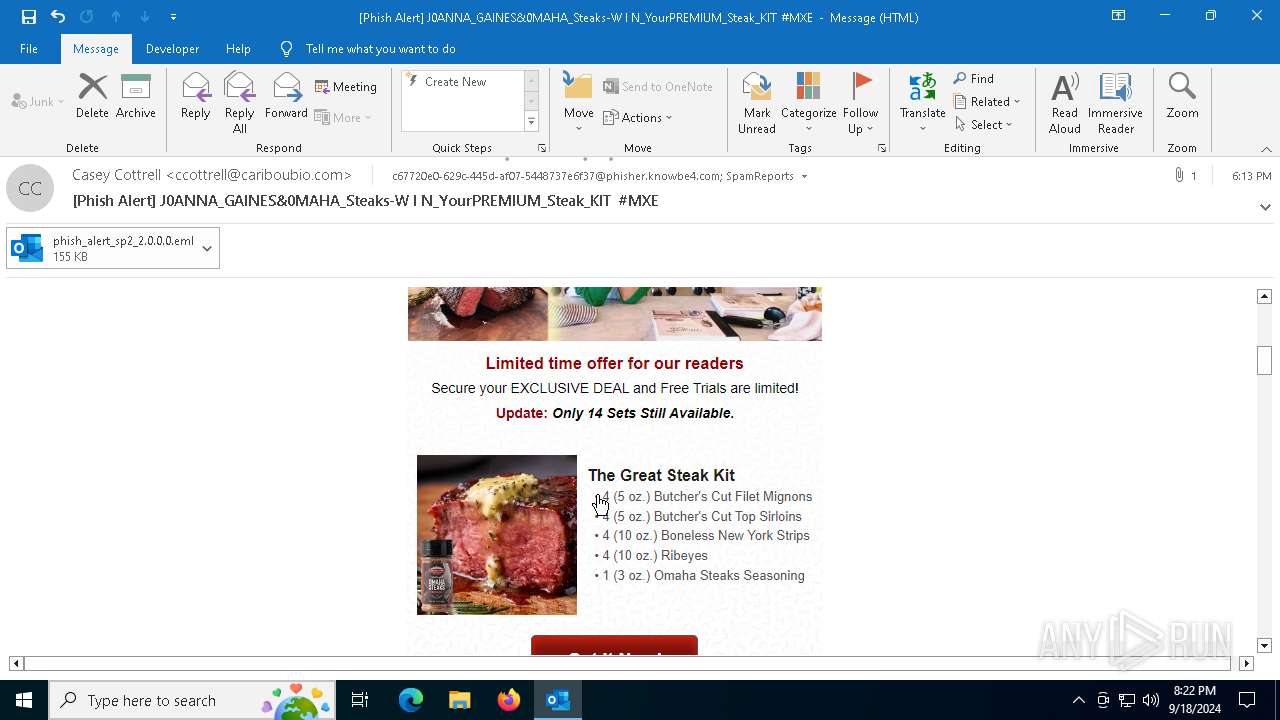The height and width of the screenshot is (720, 1280).
Task: Delete this message
Action: (x=92, y=96)
